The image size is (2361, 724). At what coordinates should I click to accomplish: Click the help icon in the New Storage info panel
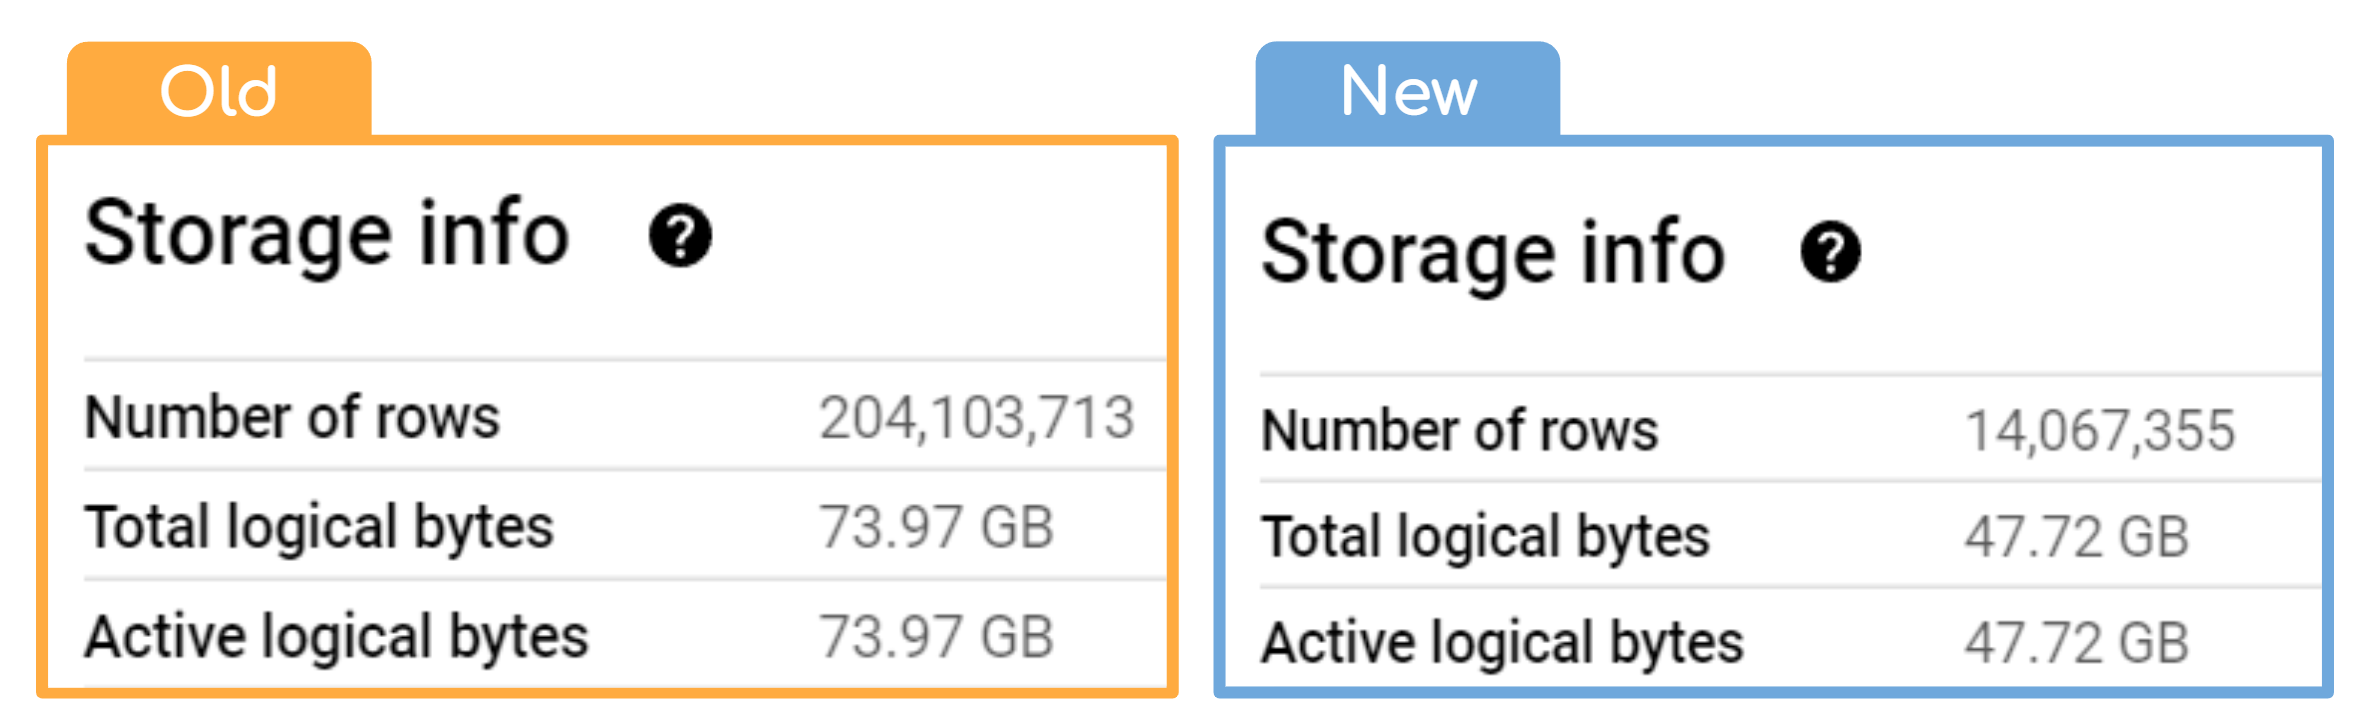1830,252
